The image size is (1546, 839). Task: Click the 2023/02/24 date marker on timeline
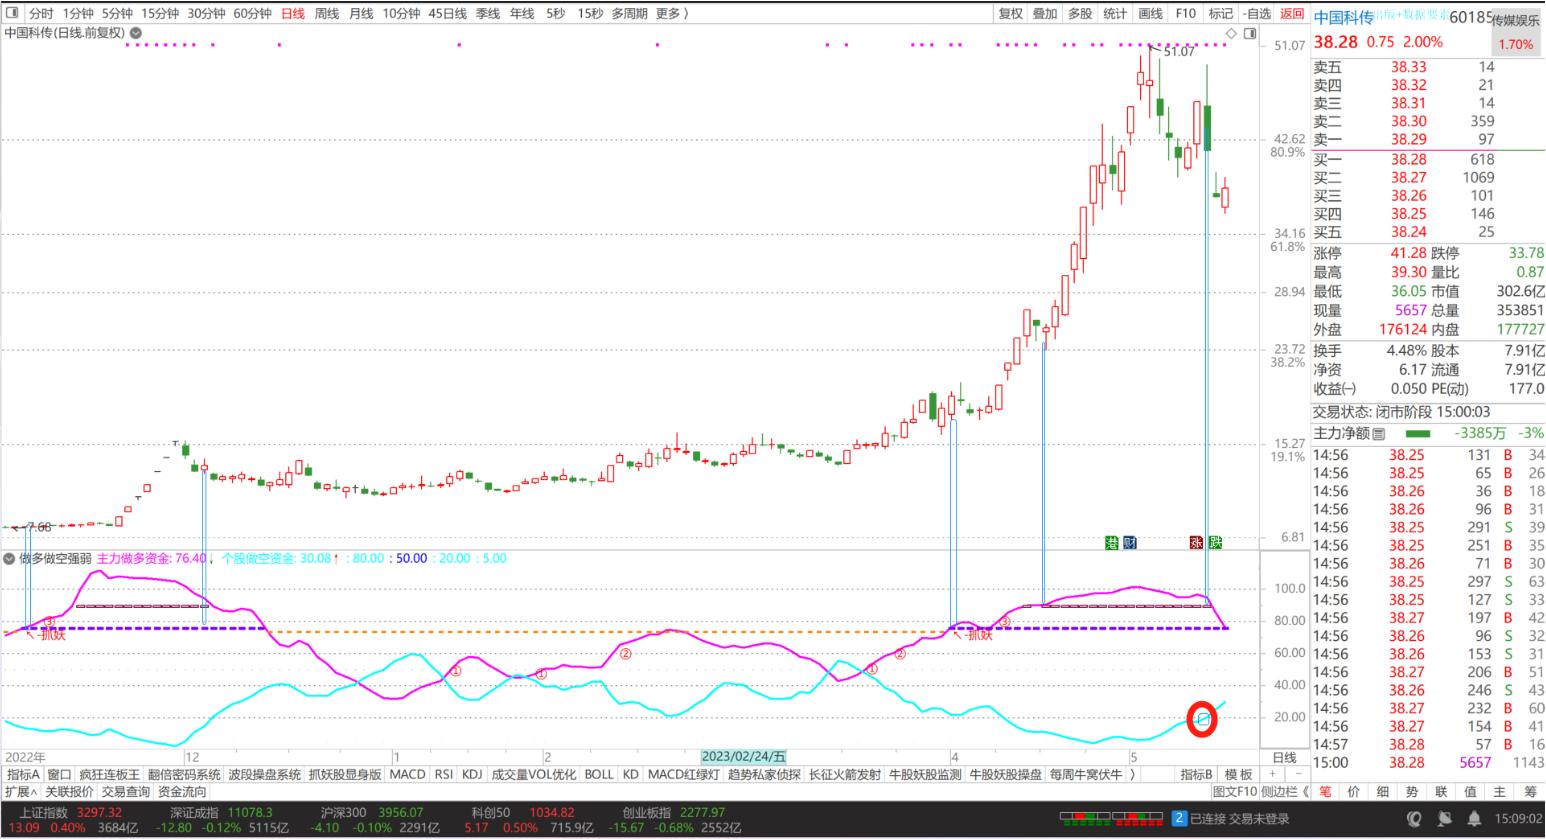coord(743,757)
